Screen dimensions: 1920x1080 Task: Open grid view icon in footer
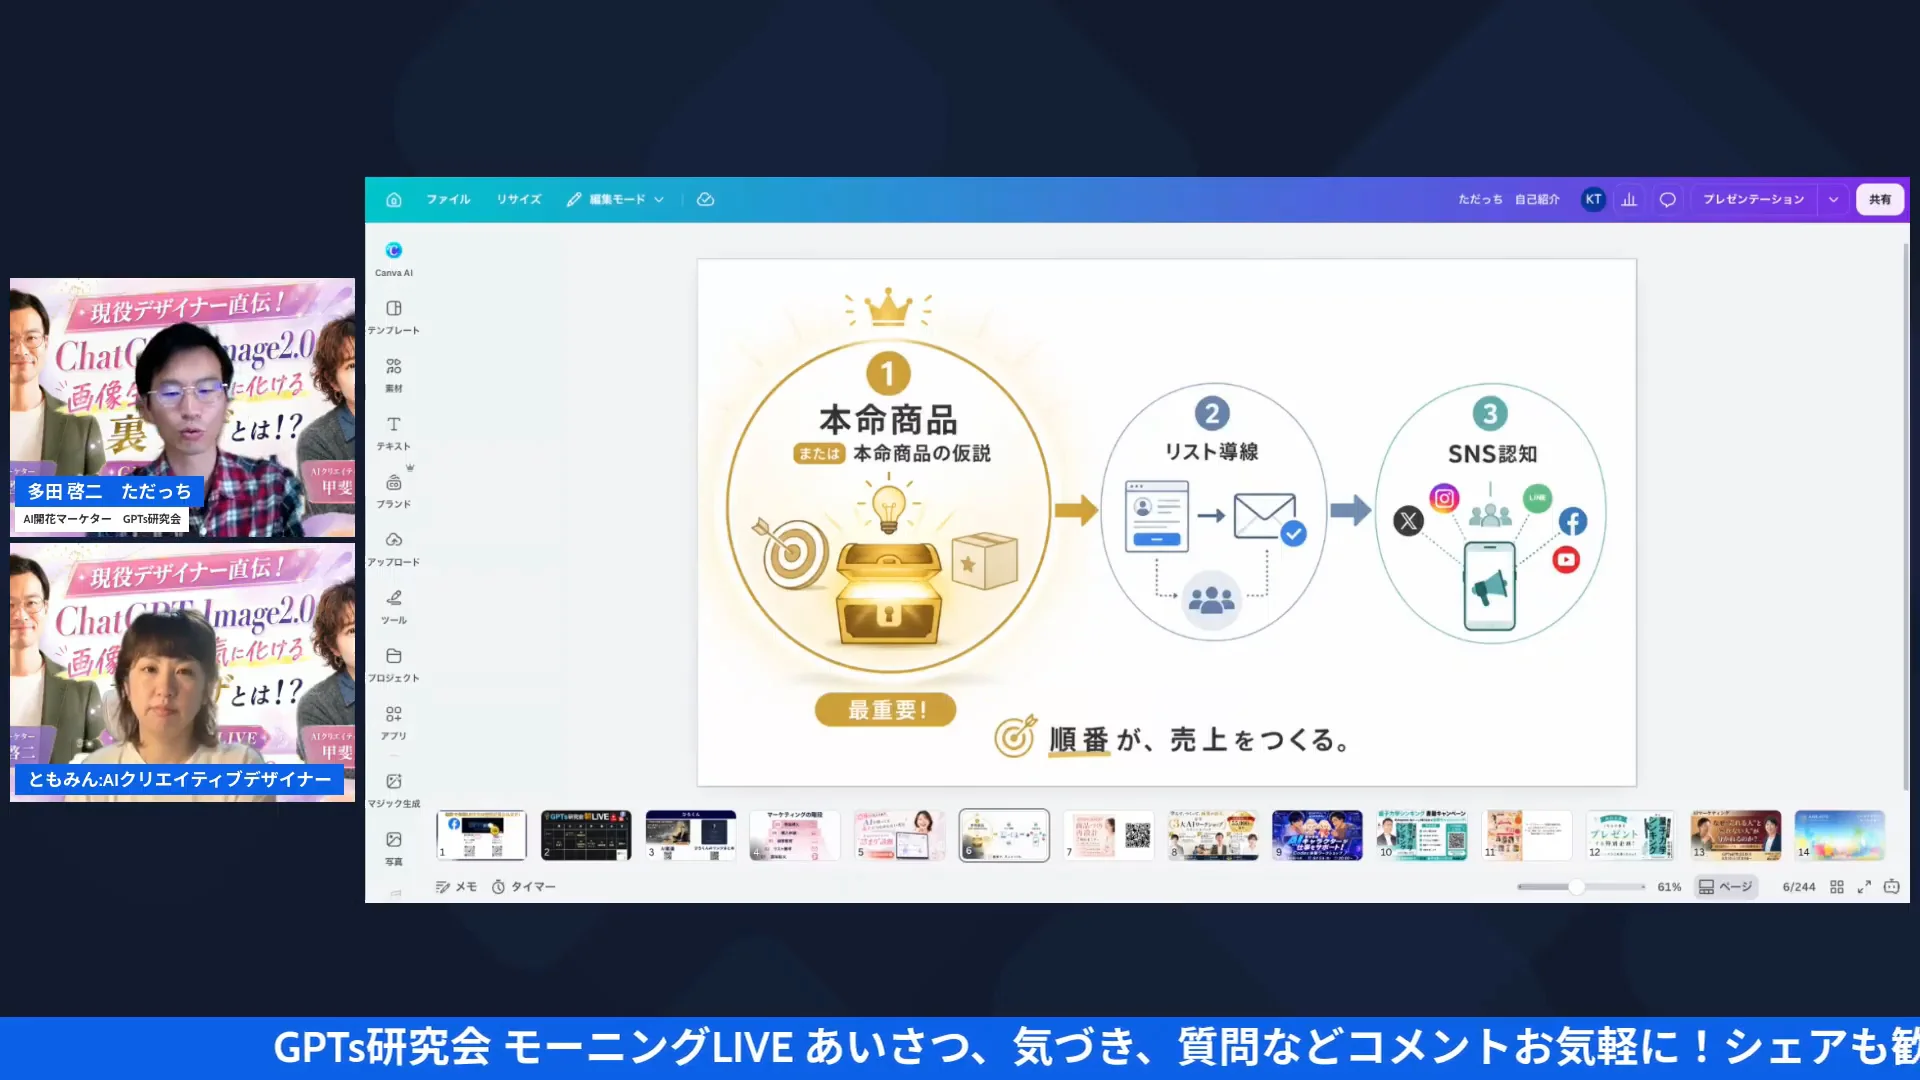coord(1837,887)
